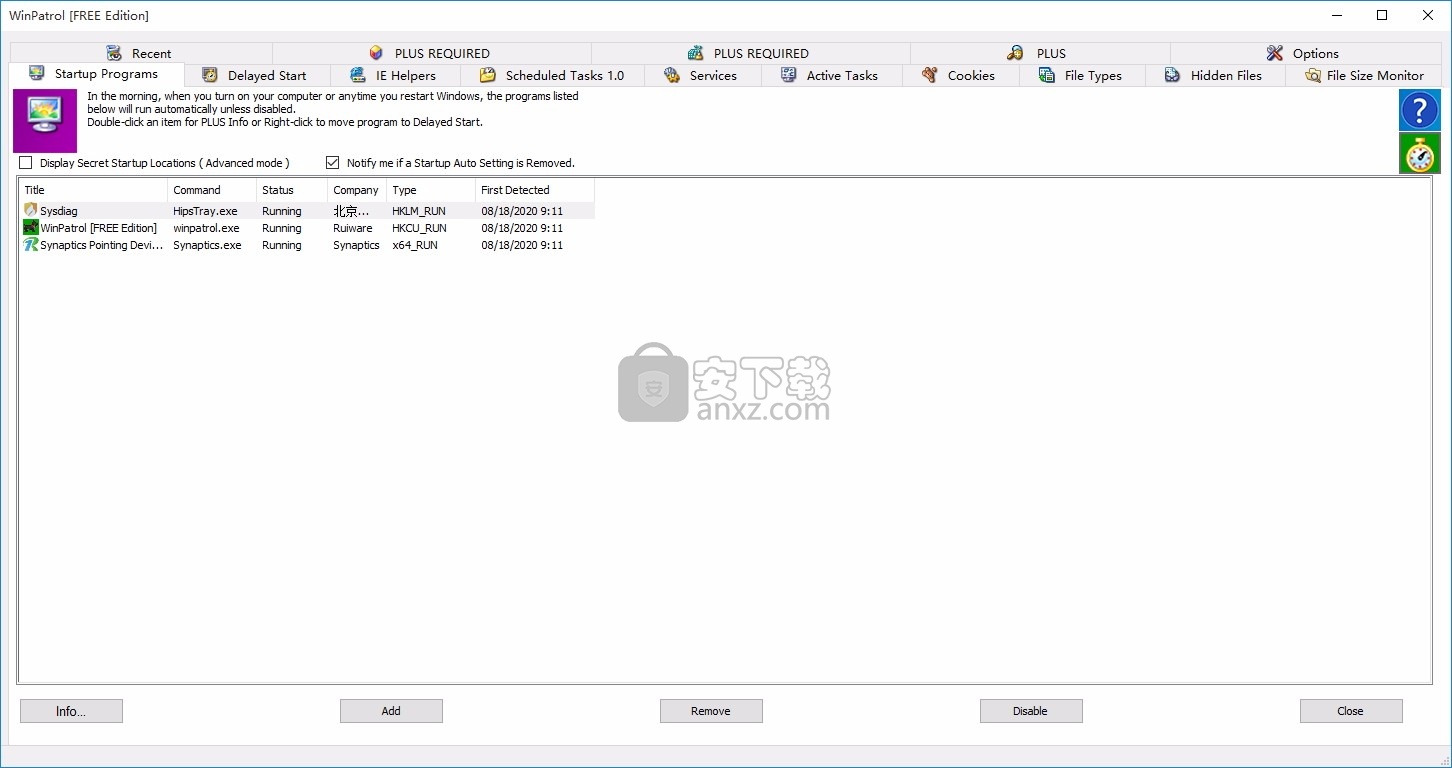Click the Recent tab icon
1452x768 pixels.
pyautogui.click(x=114, y=53)
